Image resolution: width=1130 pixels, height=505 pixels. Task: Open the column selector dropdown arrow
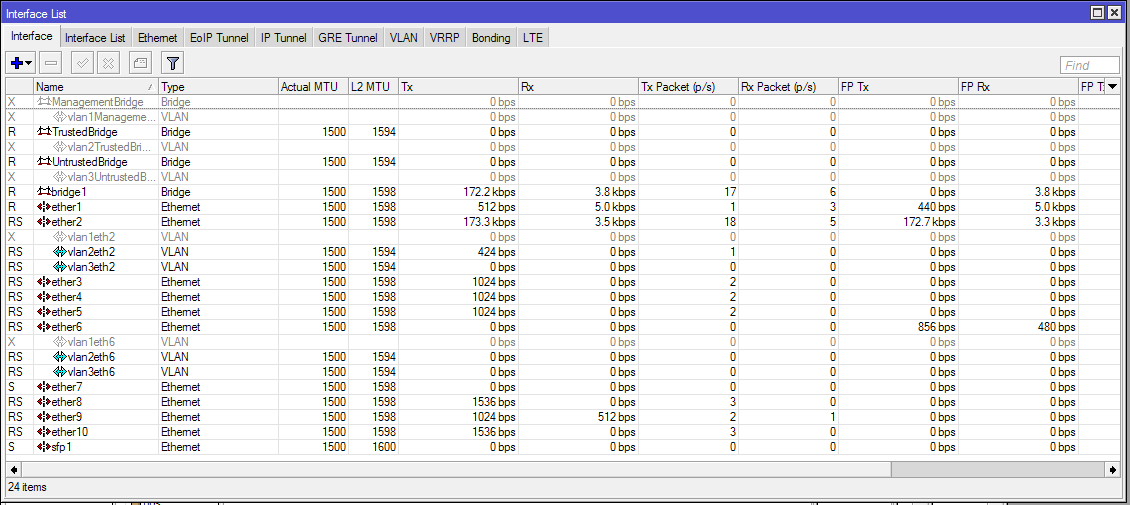(x=1113, y=87)
